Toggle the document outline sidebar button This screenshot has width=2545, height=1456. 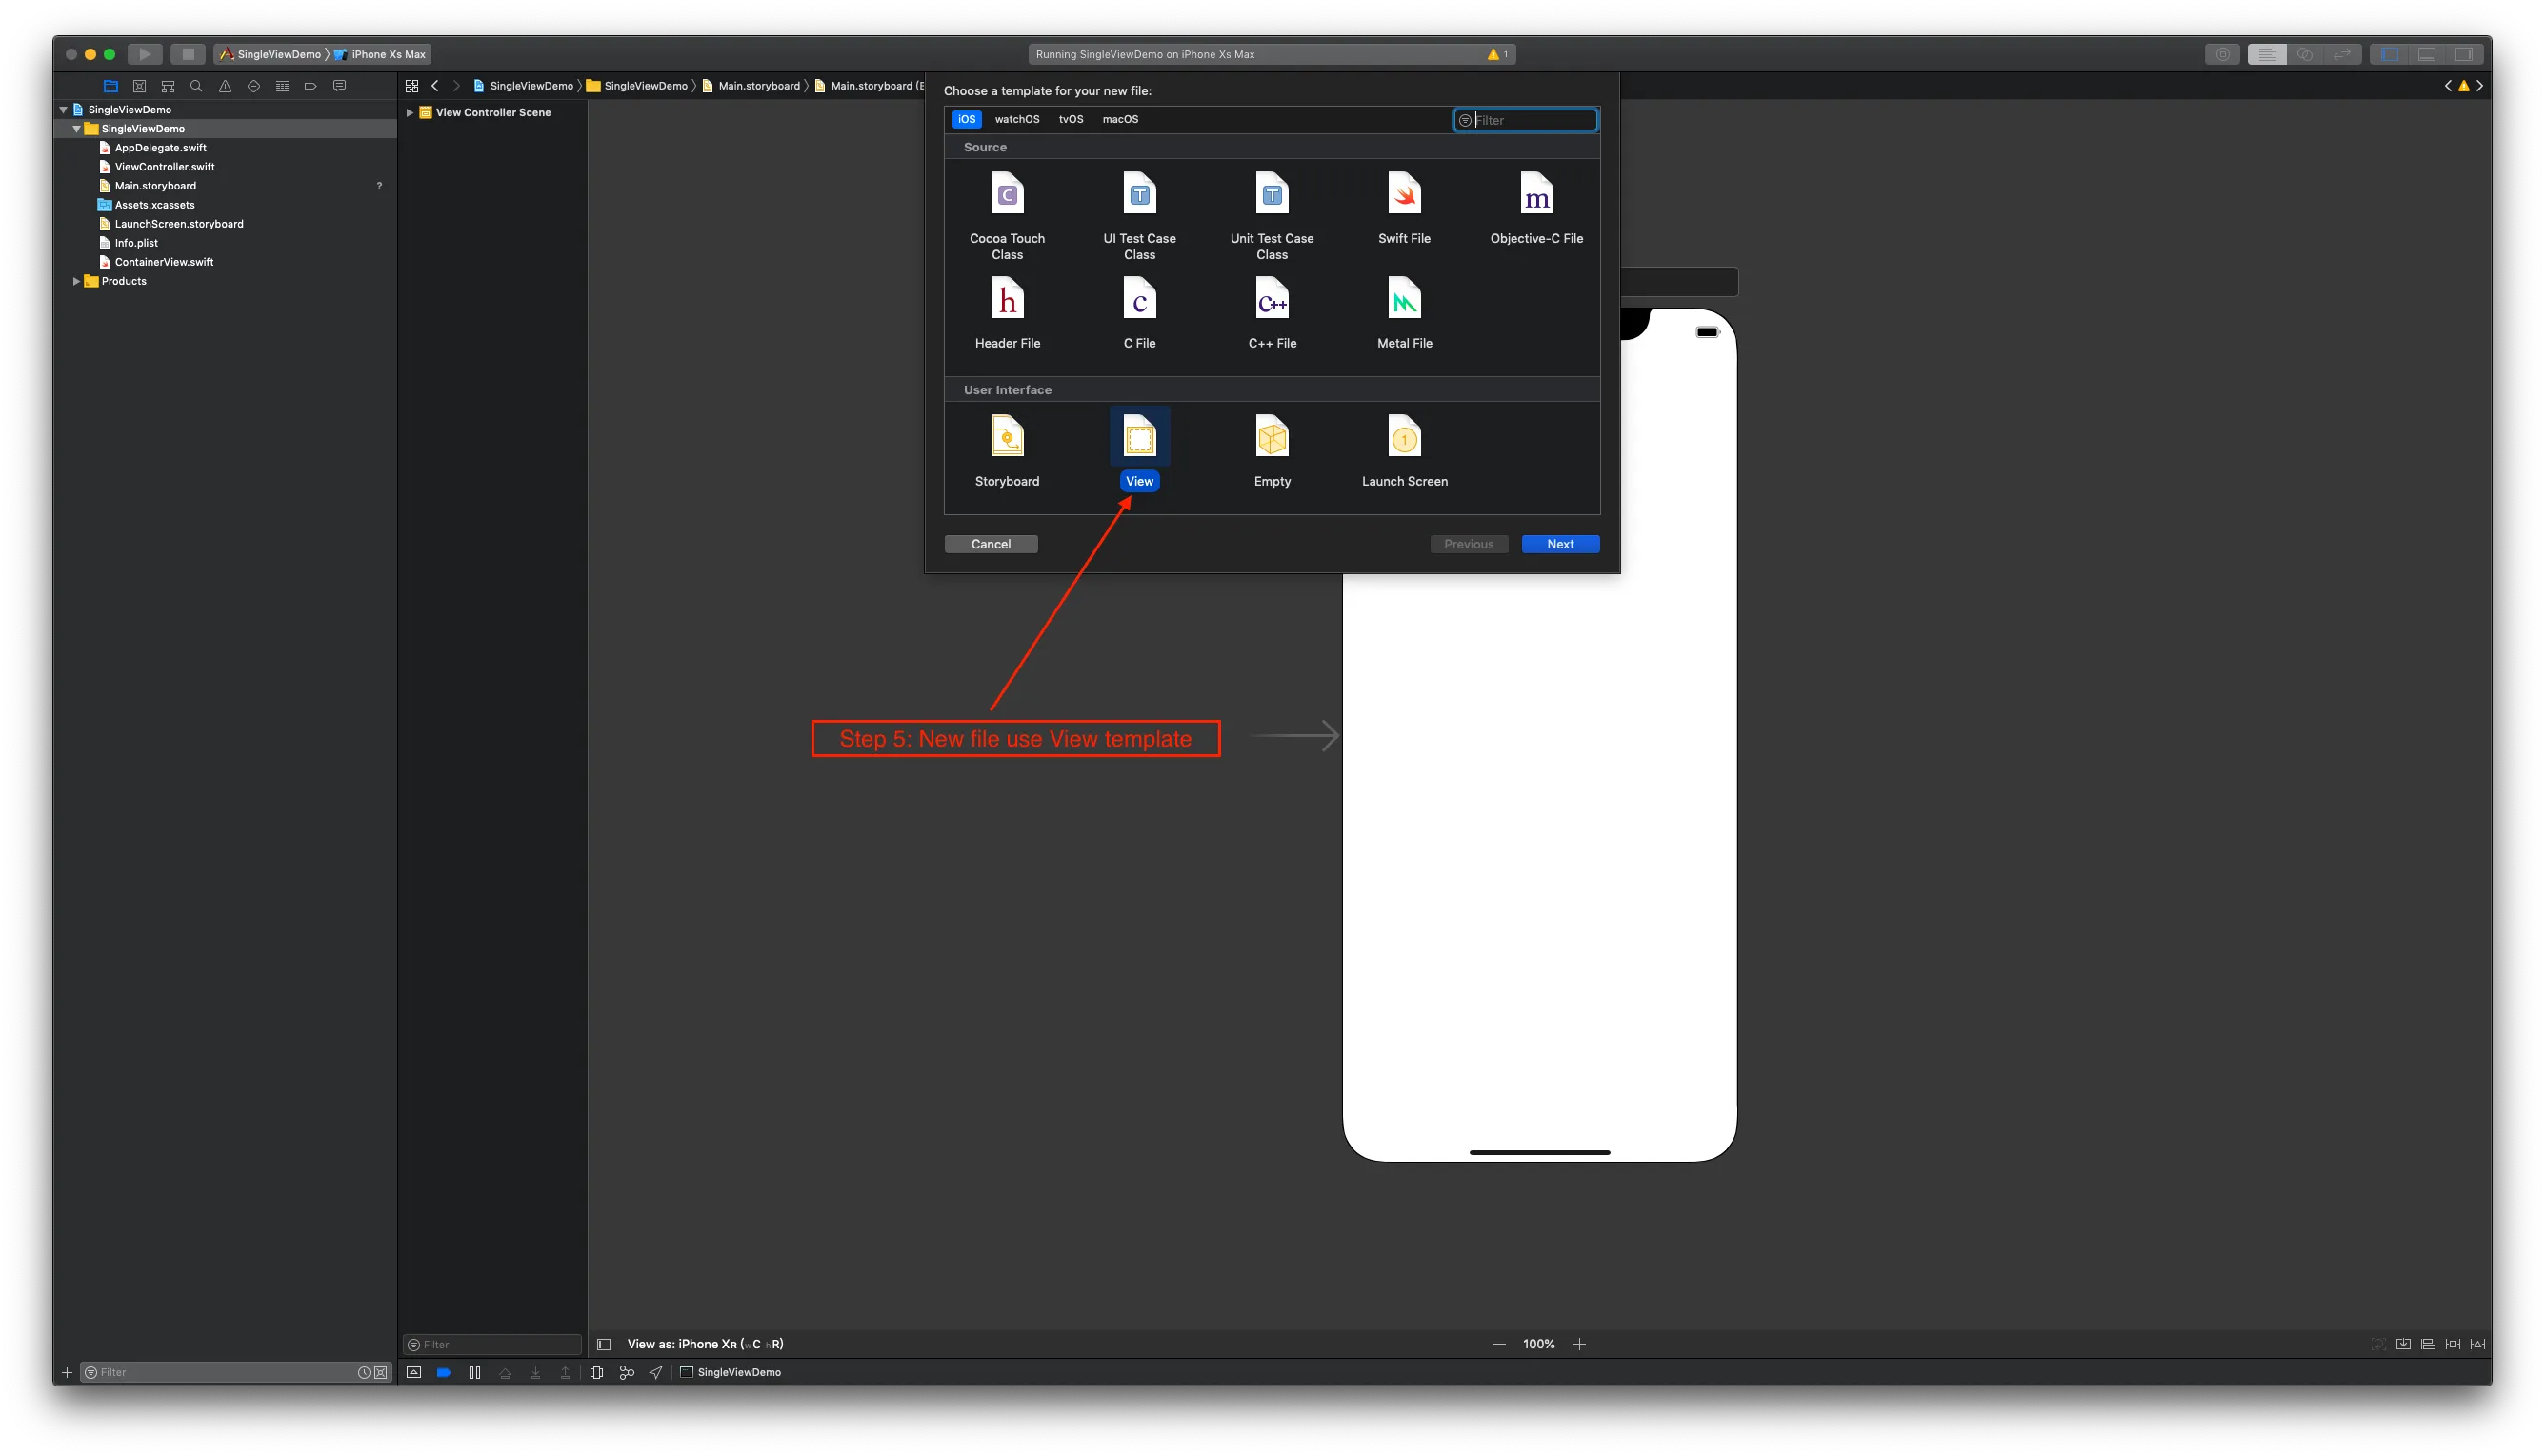pyautogui.click(x=604, y=1344)
